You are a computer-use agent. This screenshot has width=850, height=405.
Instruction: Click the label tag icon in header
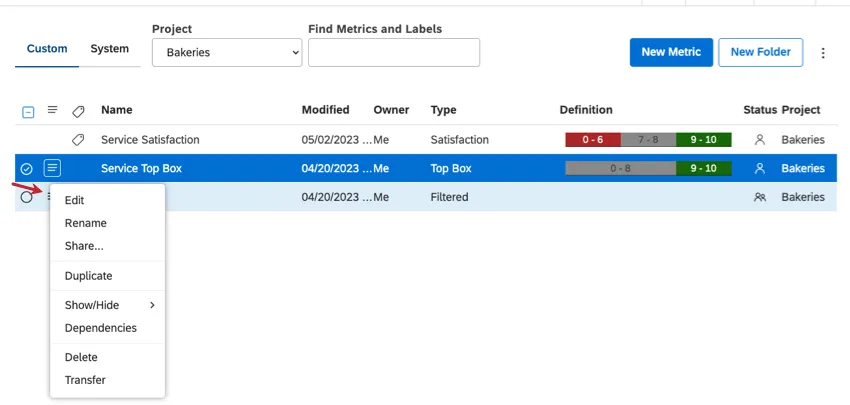79,110
